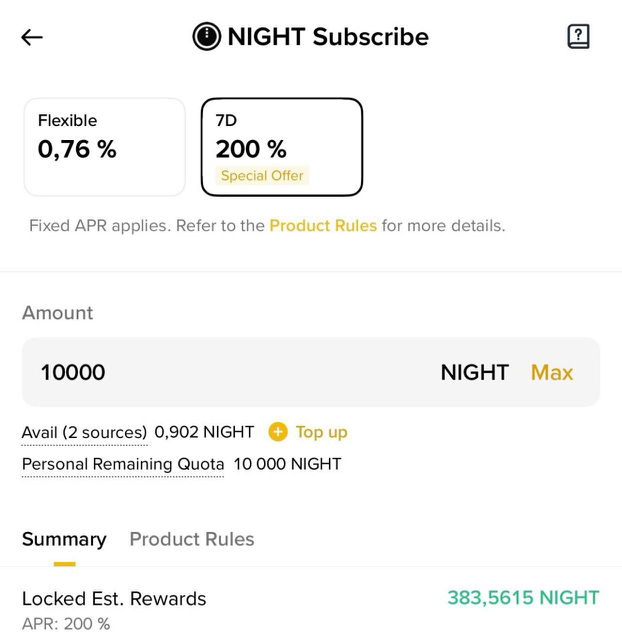This screenshot has height=640, width=622.
Task: Switch to the Summary tab
Action: click(64, 539)
